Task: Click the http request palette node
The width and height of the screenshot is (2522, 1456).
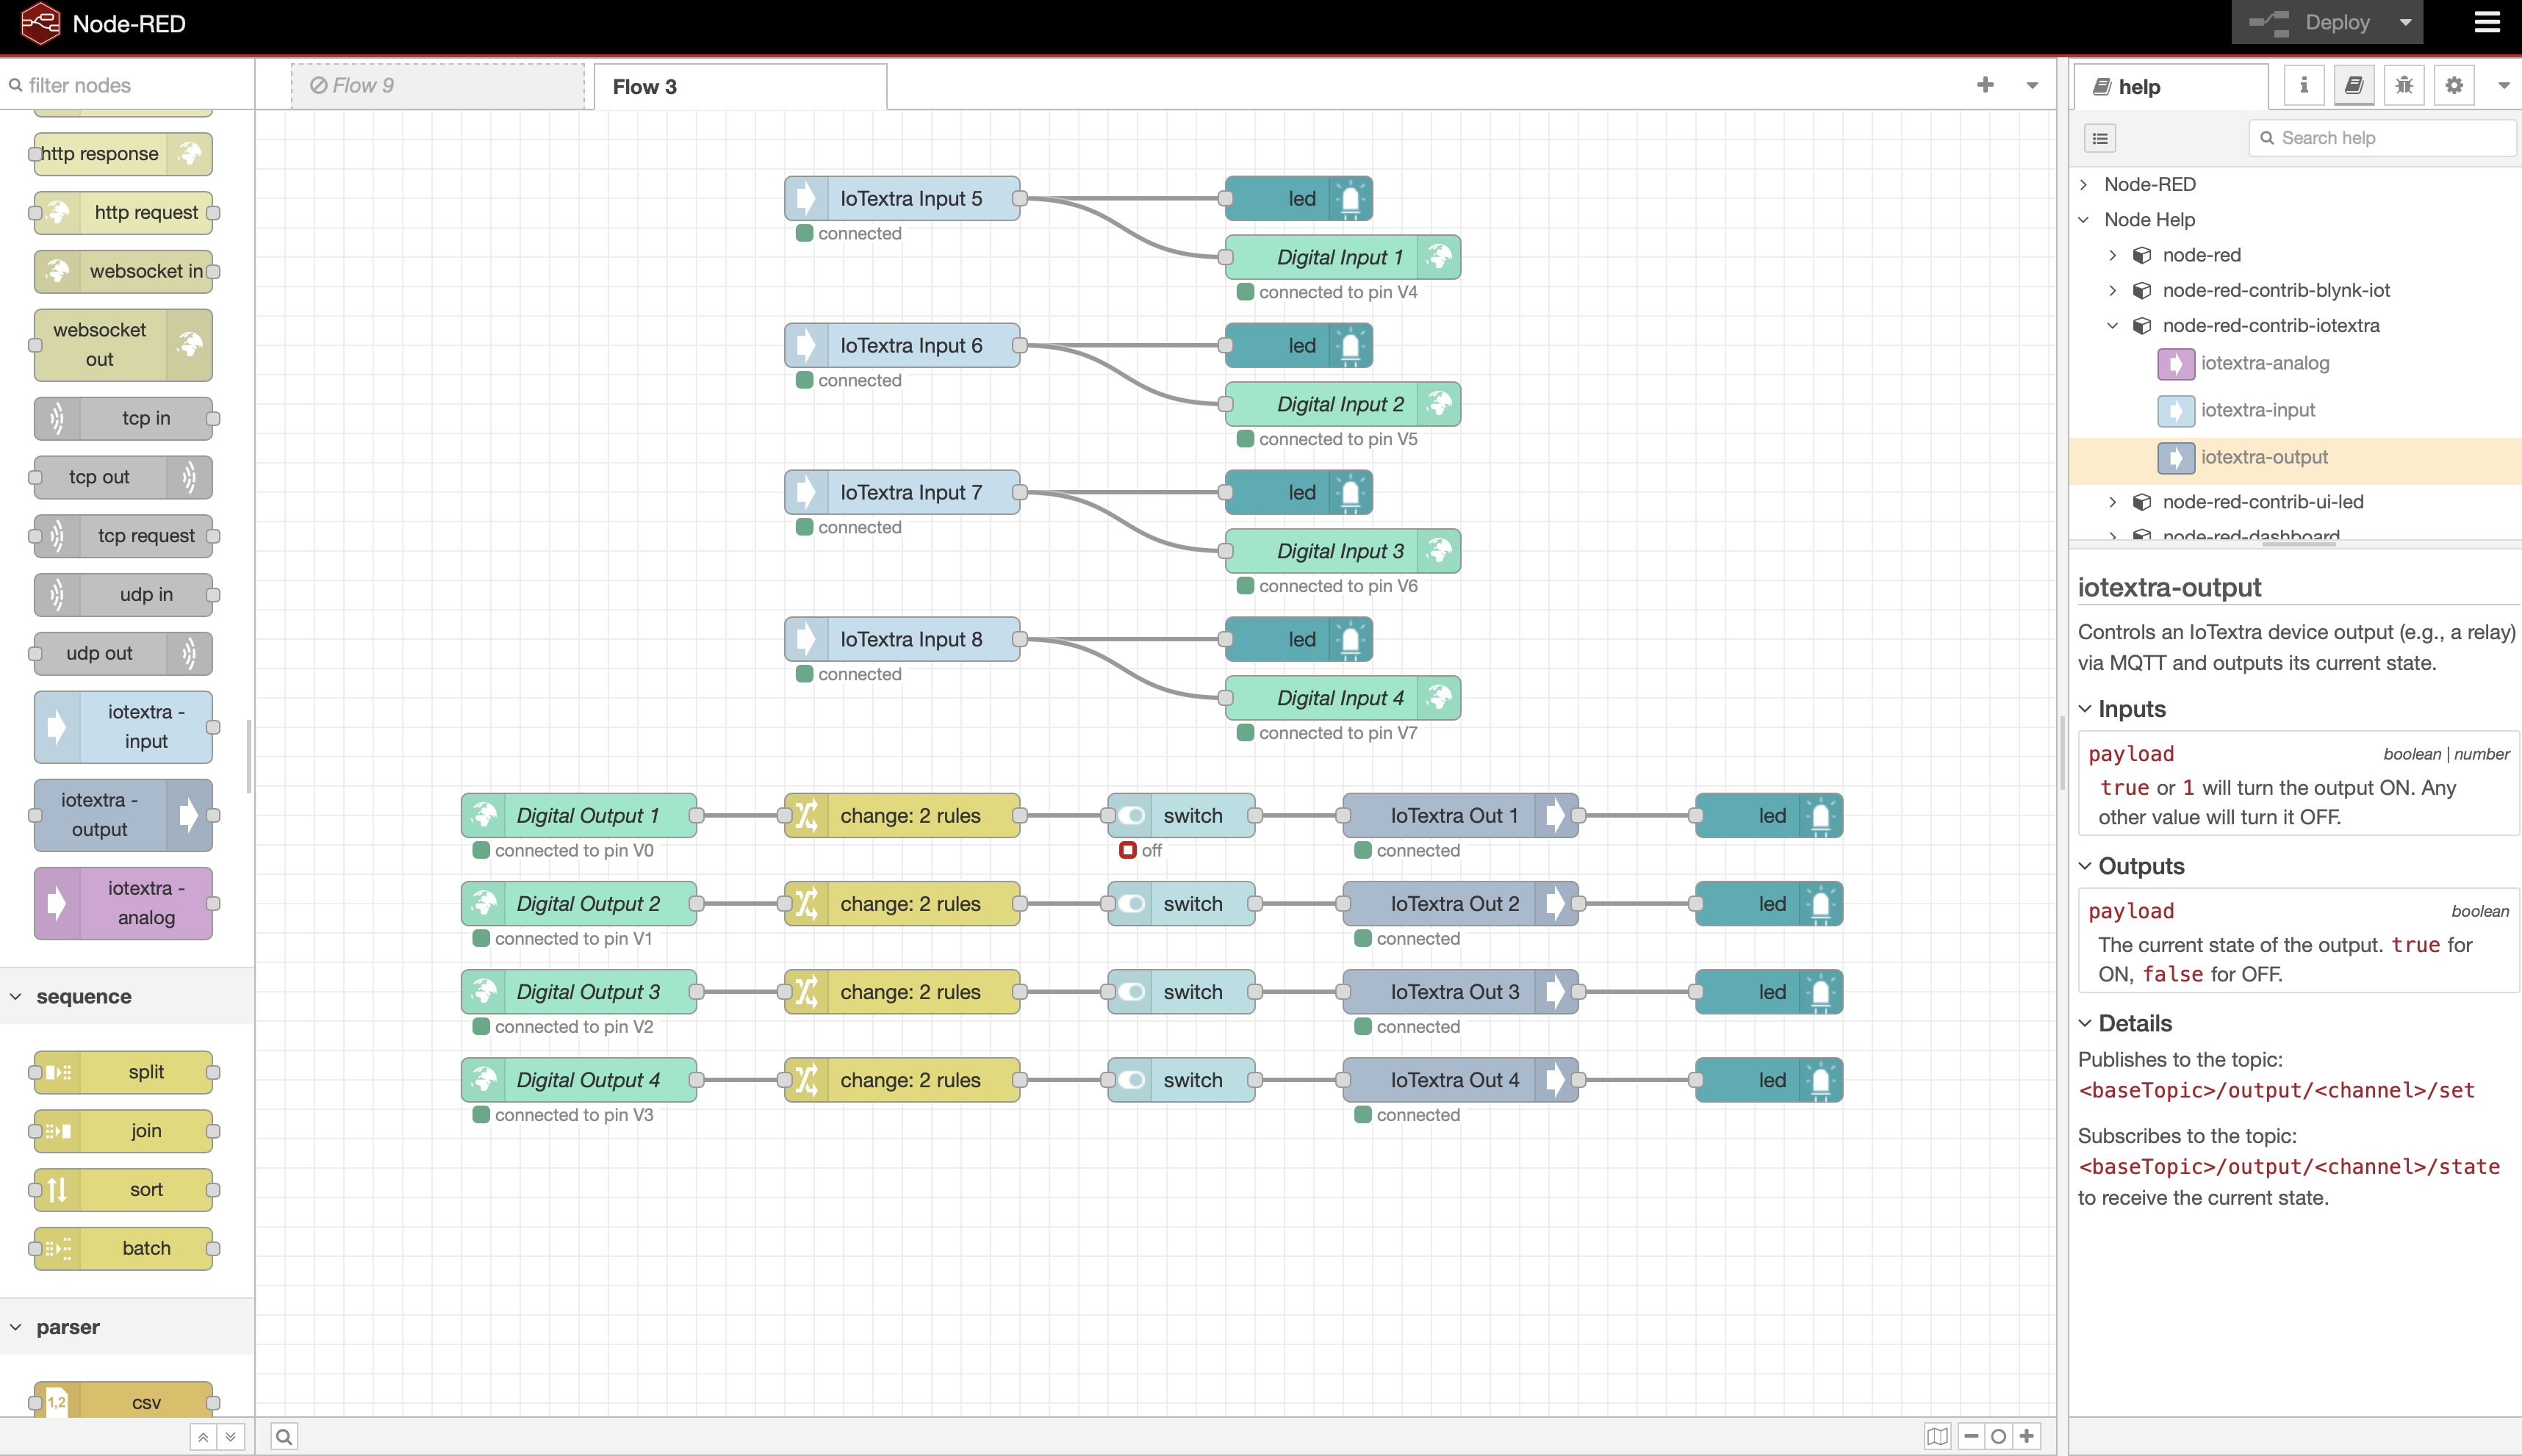Action: [123, 213]
